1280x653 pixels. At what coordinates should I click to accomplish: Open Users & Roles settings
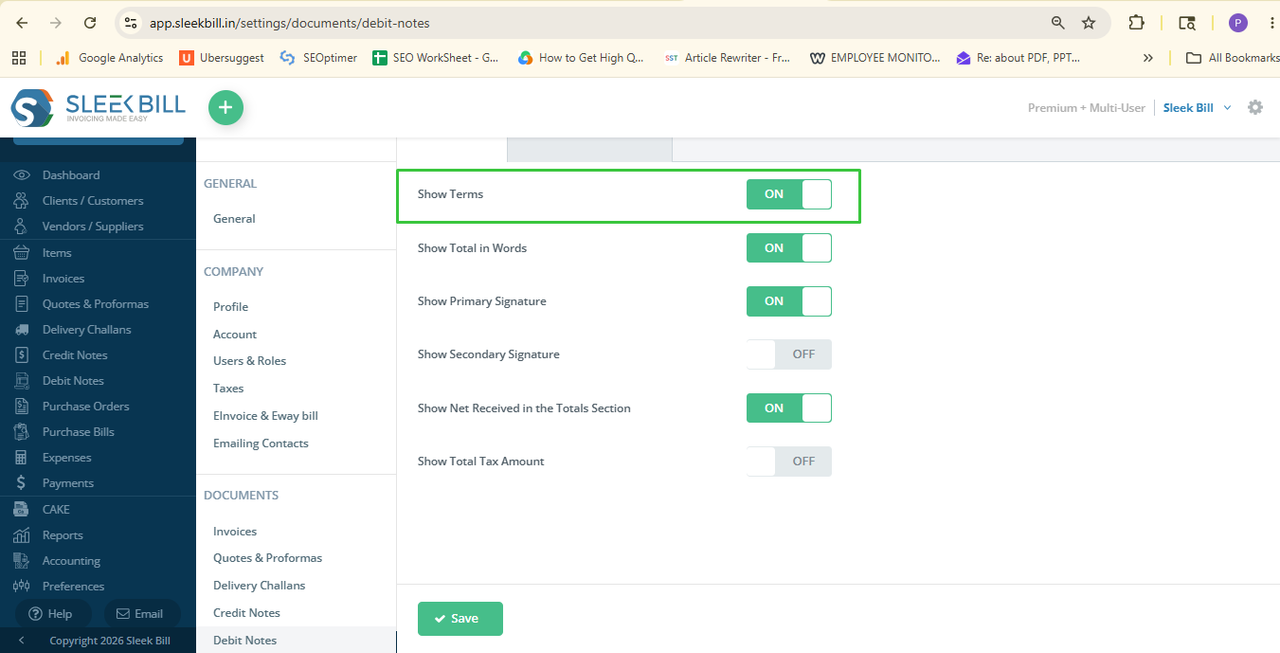point(250,361)
